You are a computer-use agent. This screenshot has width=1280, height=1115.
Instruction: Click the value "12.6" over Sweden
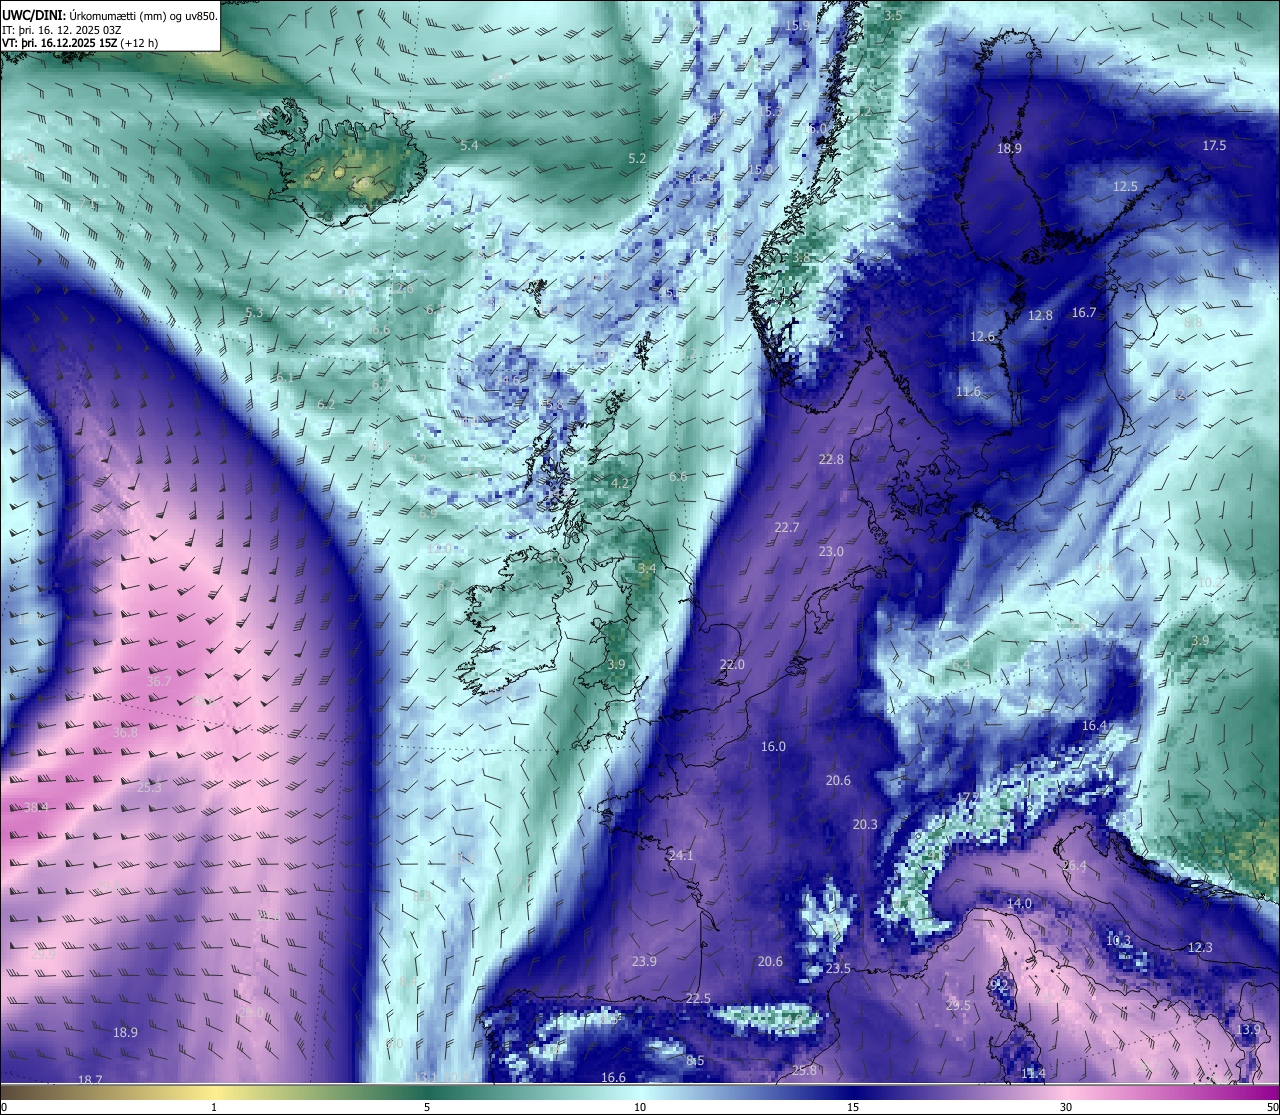click(x=982, y=336)
